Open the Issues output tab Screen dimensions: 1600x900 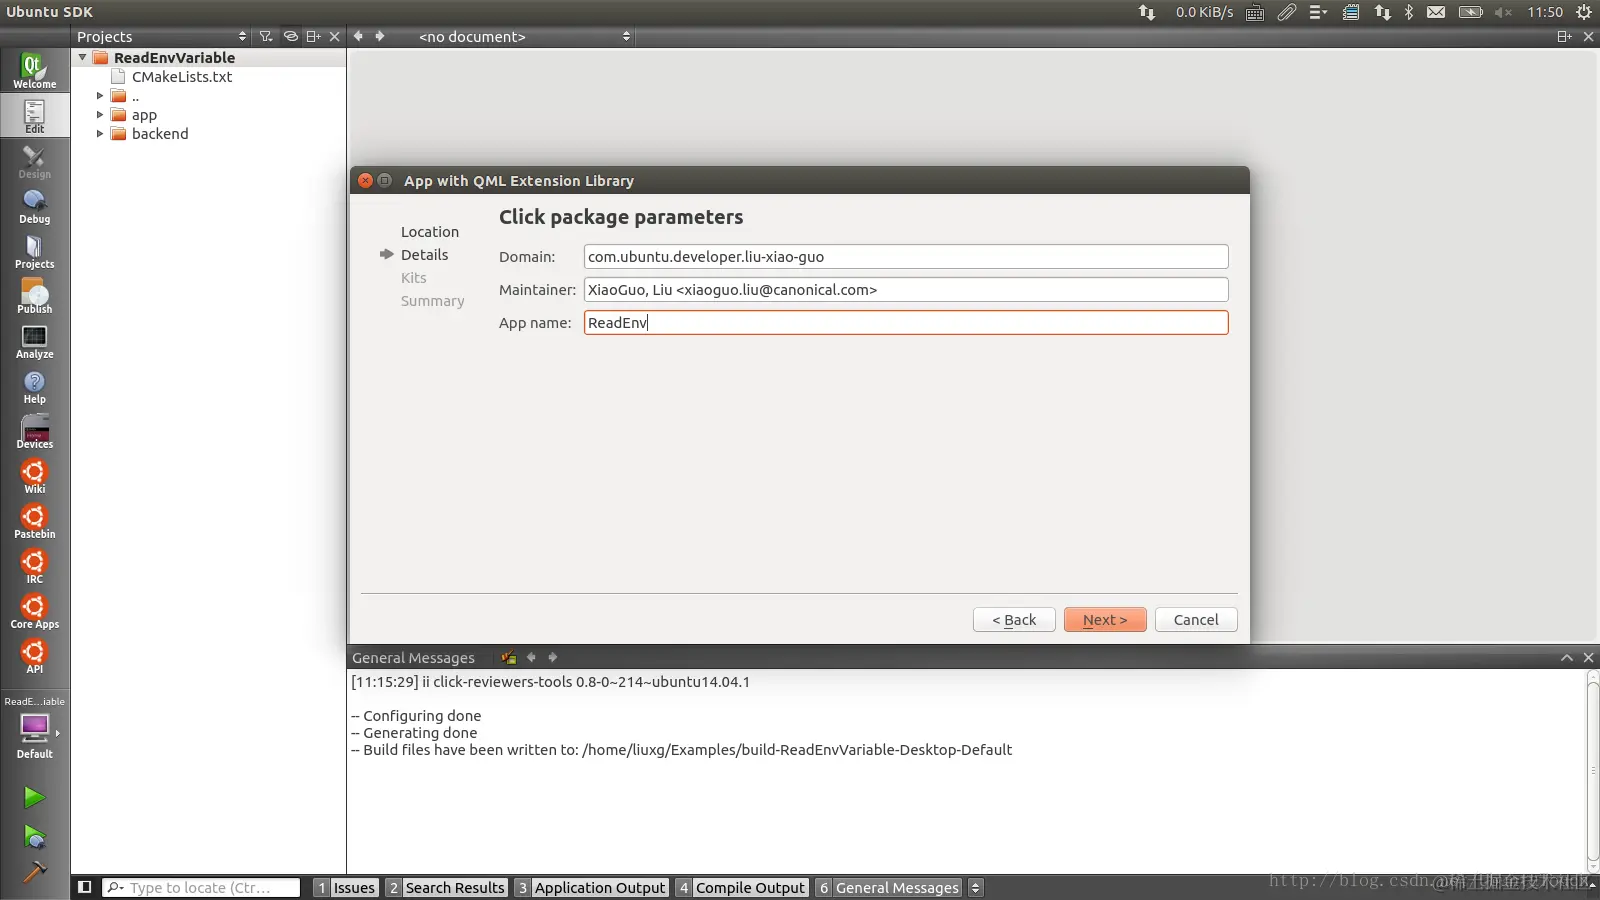(345, 887)
